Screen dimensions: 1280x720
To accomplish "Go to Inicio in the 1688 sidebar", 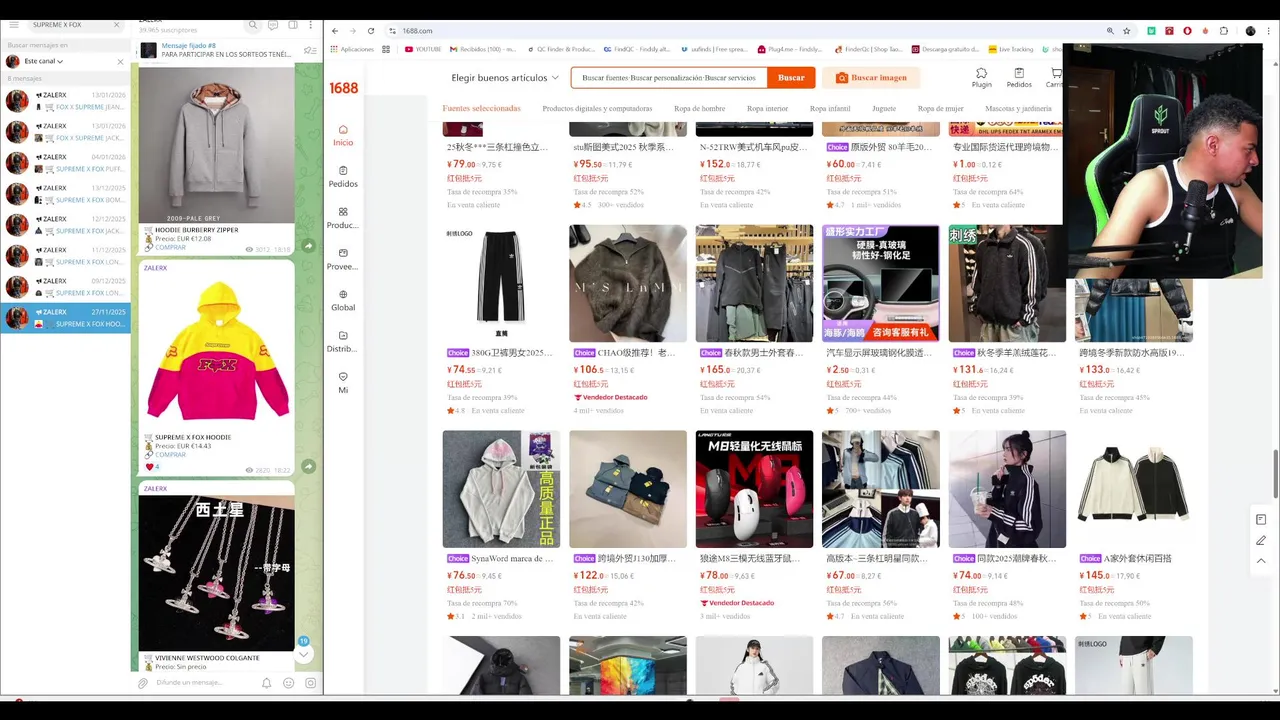I will coord(343,135).
